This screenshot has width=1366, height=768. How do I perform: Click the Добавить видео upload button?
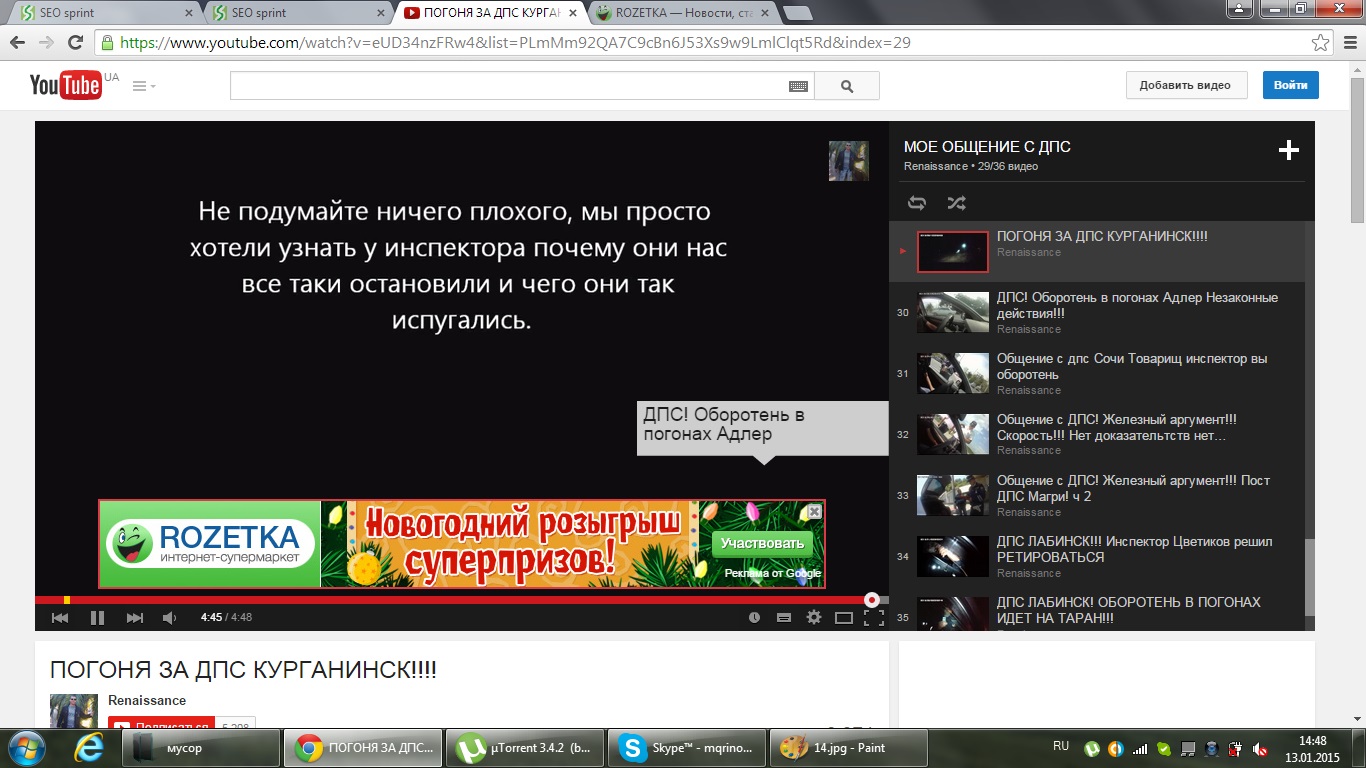[1186, 85]
